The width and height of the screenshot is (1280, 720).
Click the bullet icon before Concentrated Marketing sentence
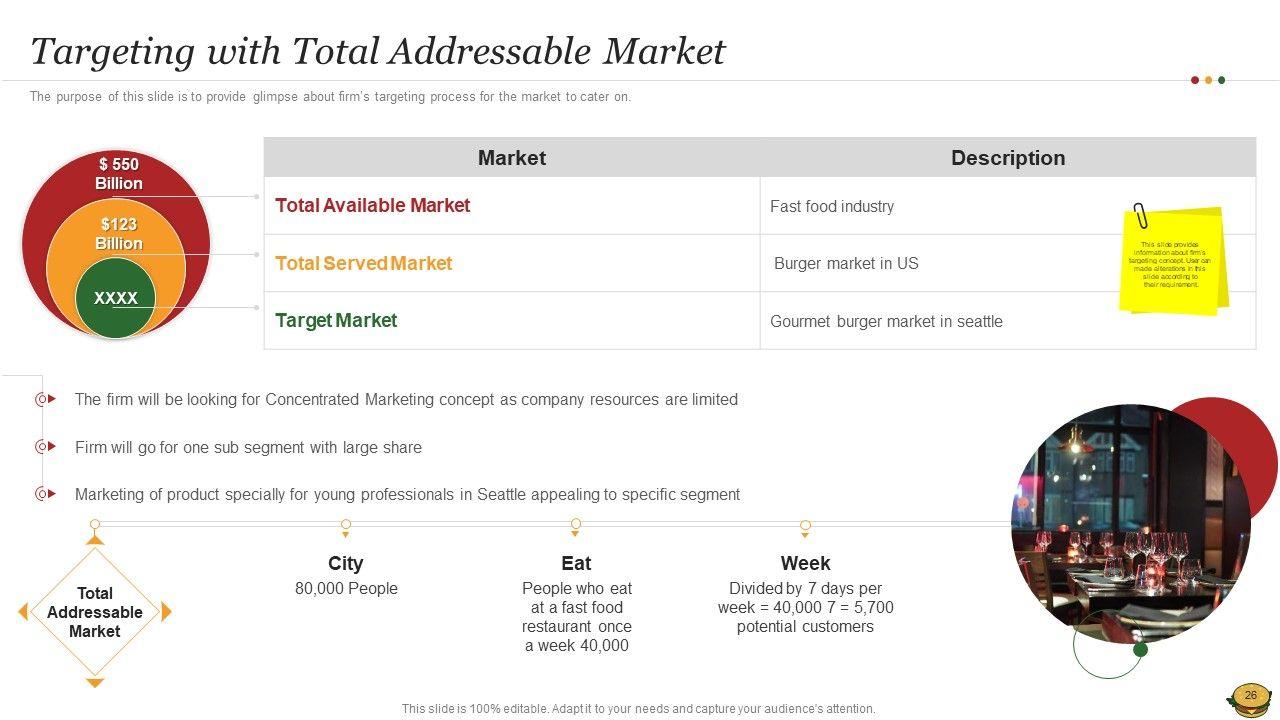click(x=44, y=399)
